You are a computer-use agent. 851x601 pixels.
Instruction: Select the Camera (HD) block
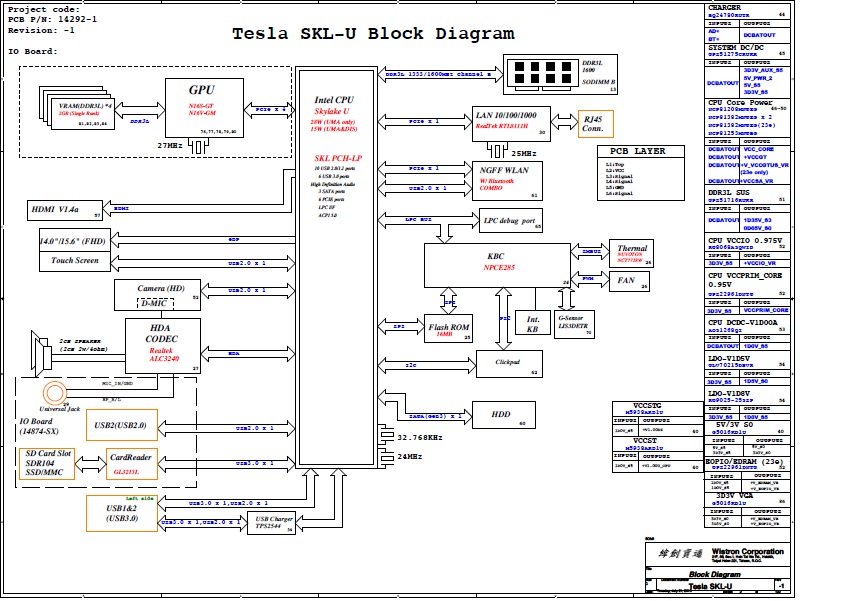point(157,295)
